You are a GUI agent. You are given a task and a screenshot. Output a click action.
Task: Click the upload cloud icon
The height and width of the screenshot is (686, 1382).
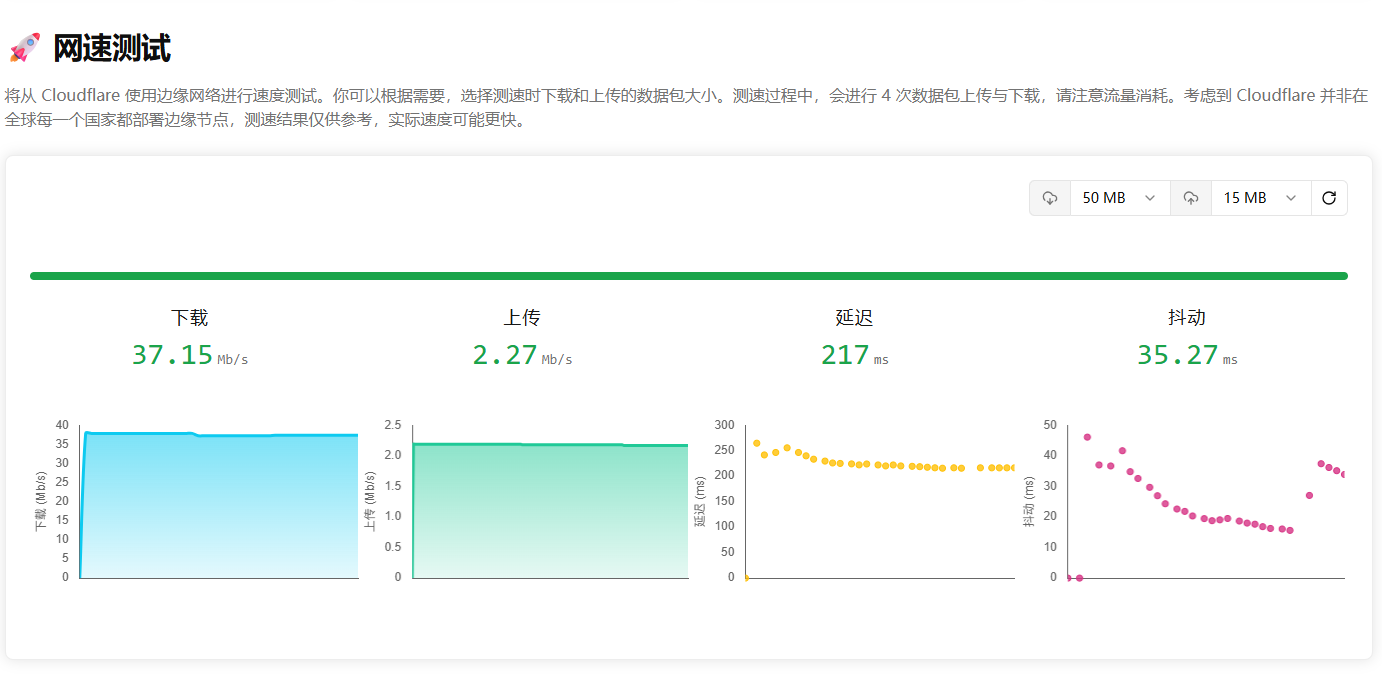click(1191, 198)
